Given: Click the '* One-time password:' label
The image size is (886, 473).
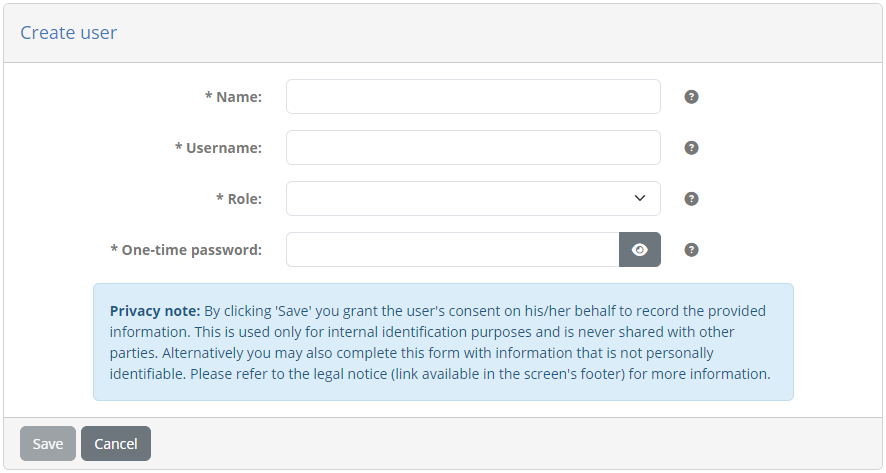Looking at the screenshot, I should pos(186,250).
